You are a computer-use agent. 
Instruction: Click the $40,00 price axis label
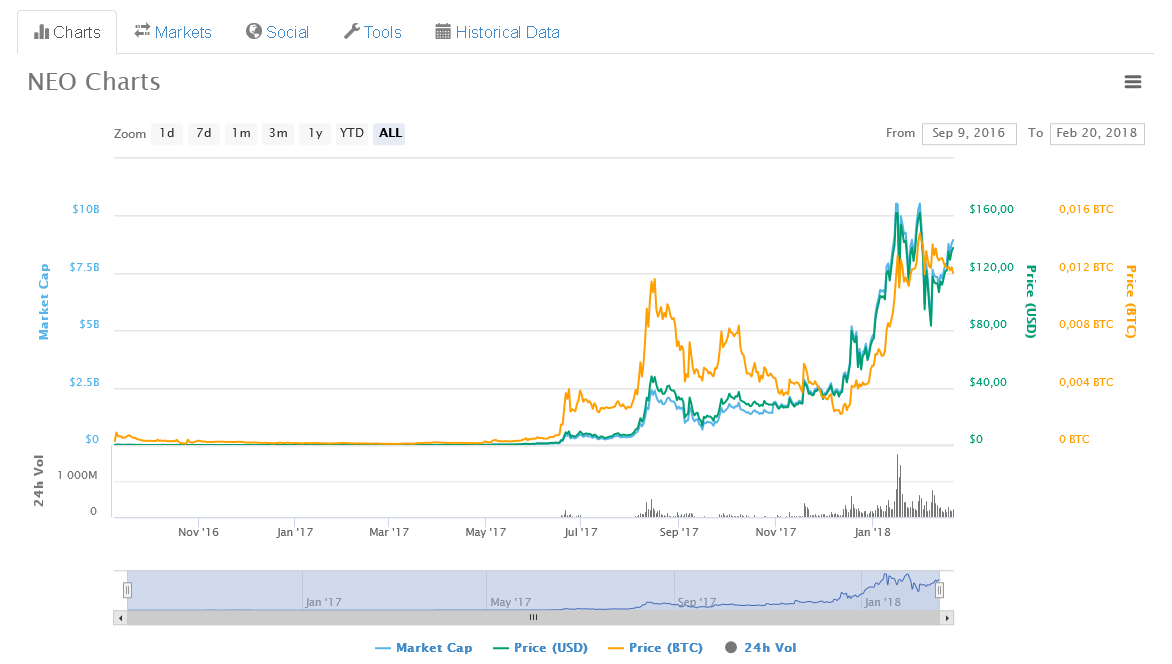click(988, 382)
